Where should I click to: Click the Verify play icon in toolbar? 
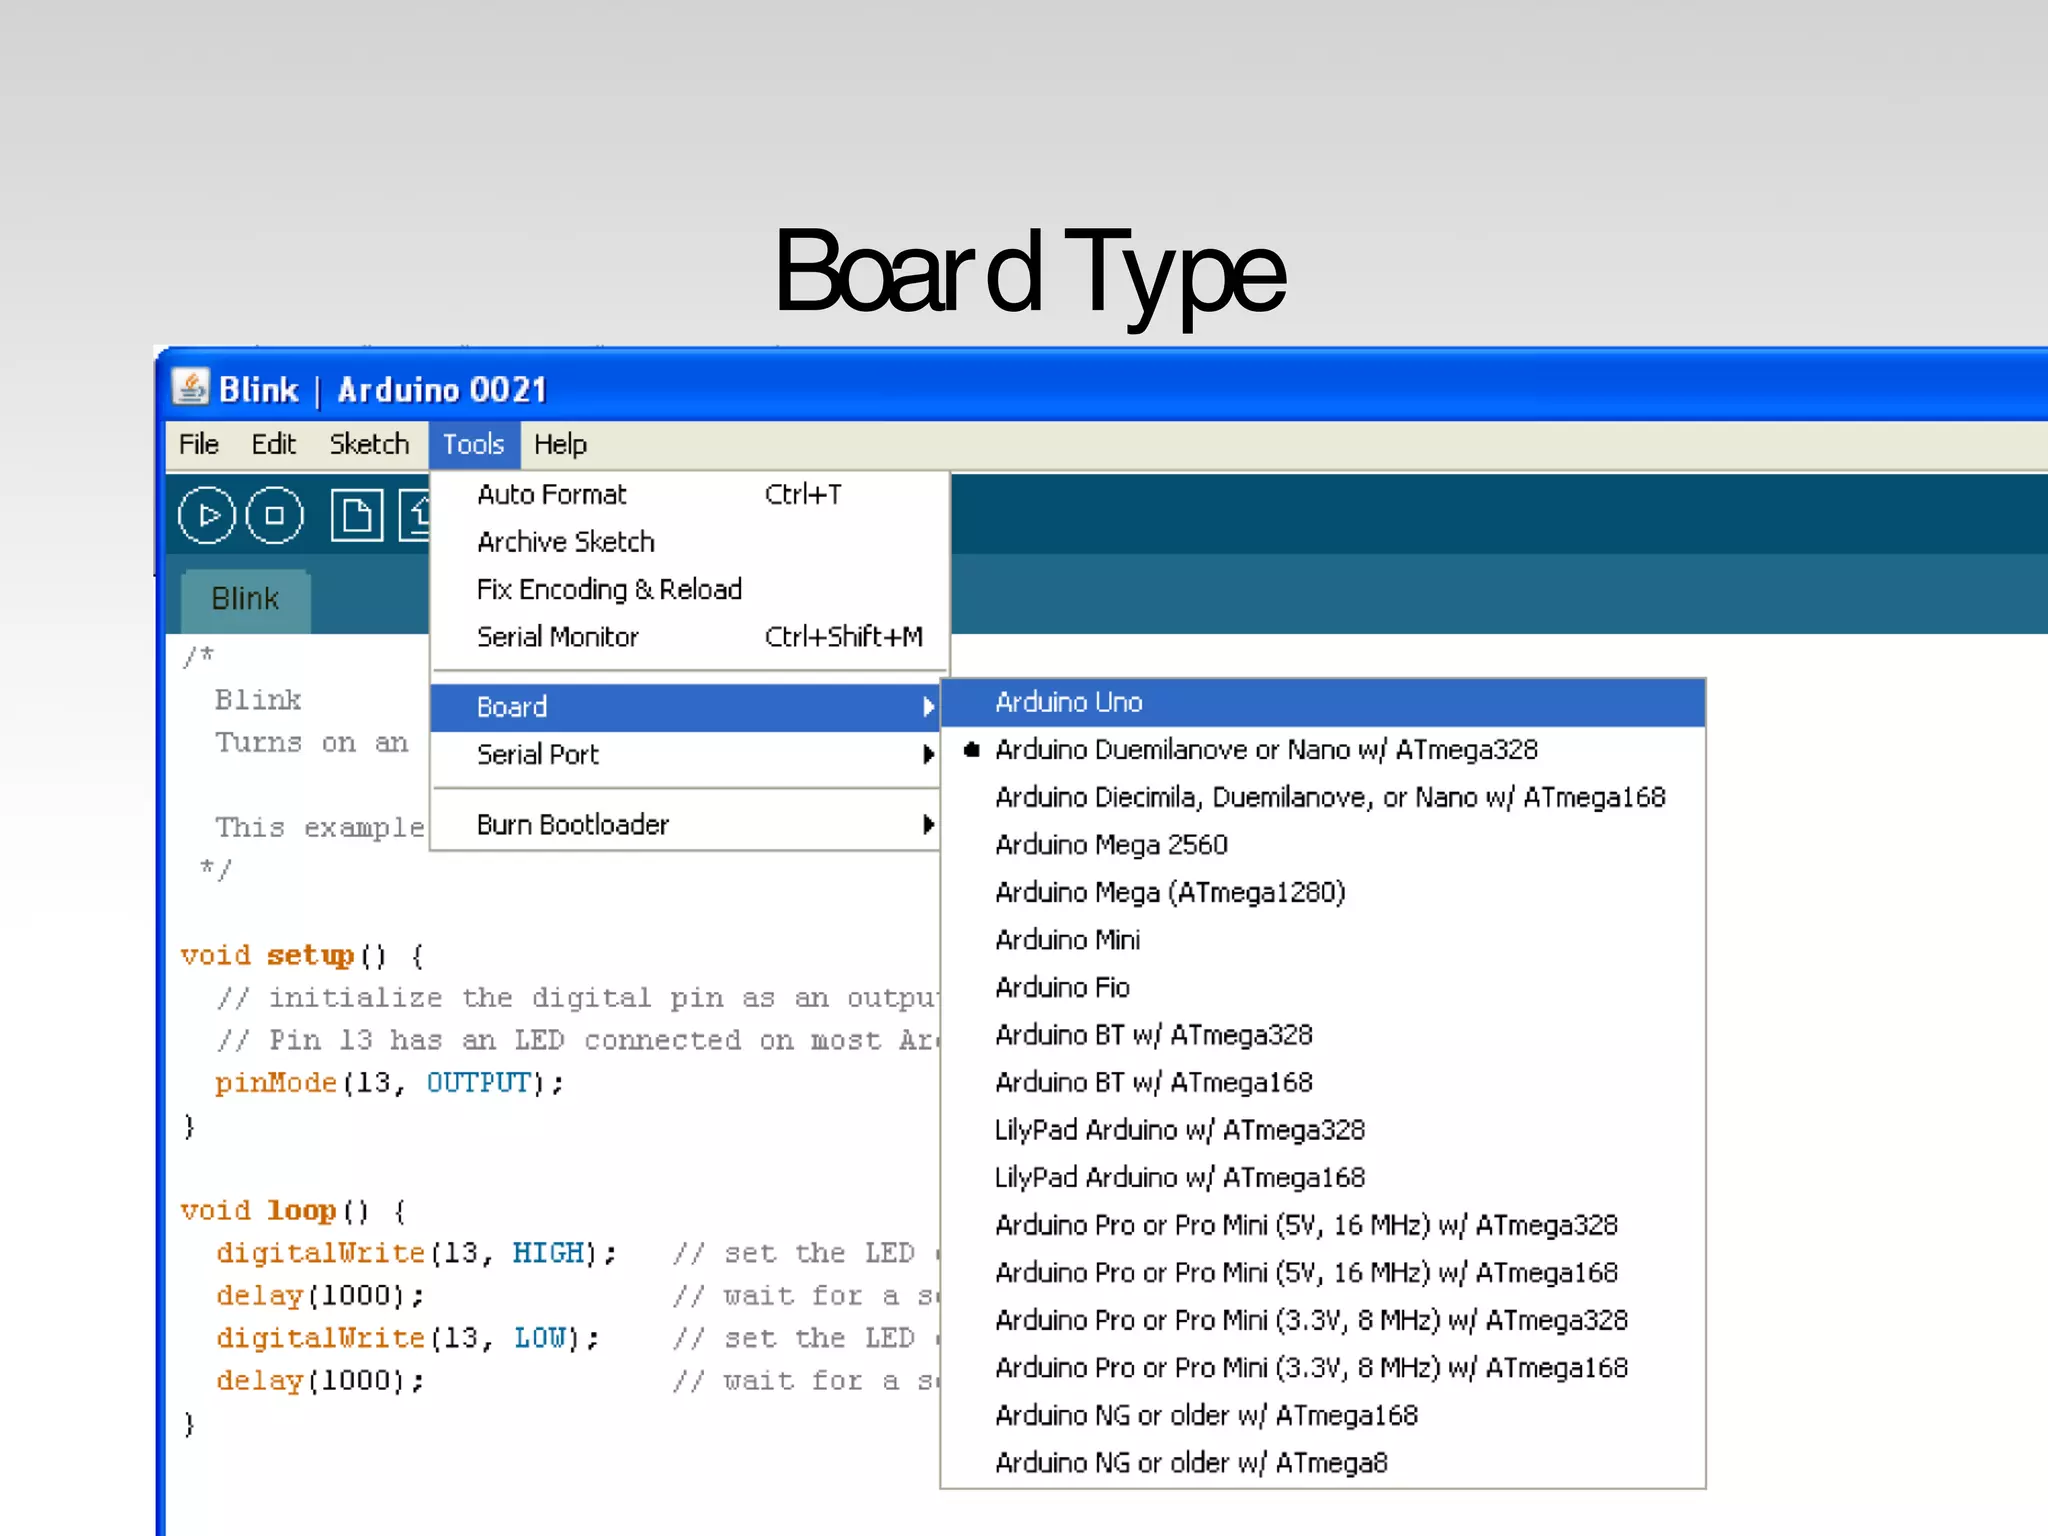(x=206, y=515)
